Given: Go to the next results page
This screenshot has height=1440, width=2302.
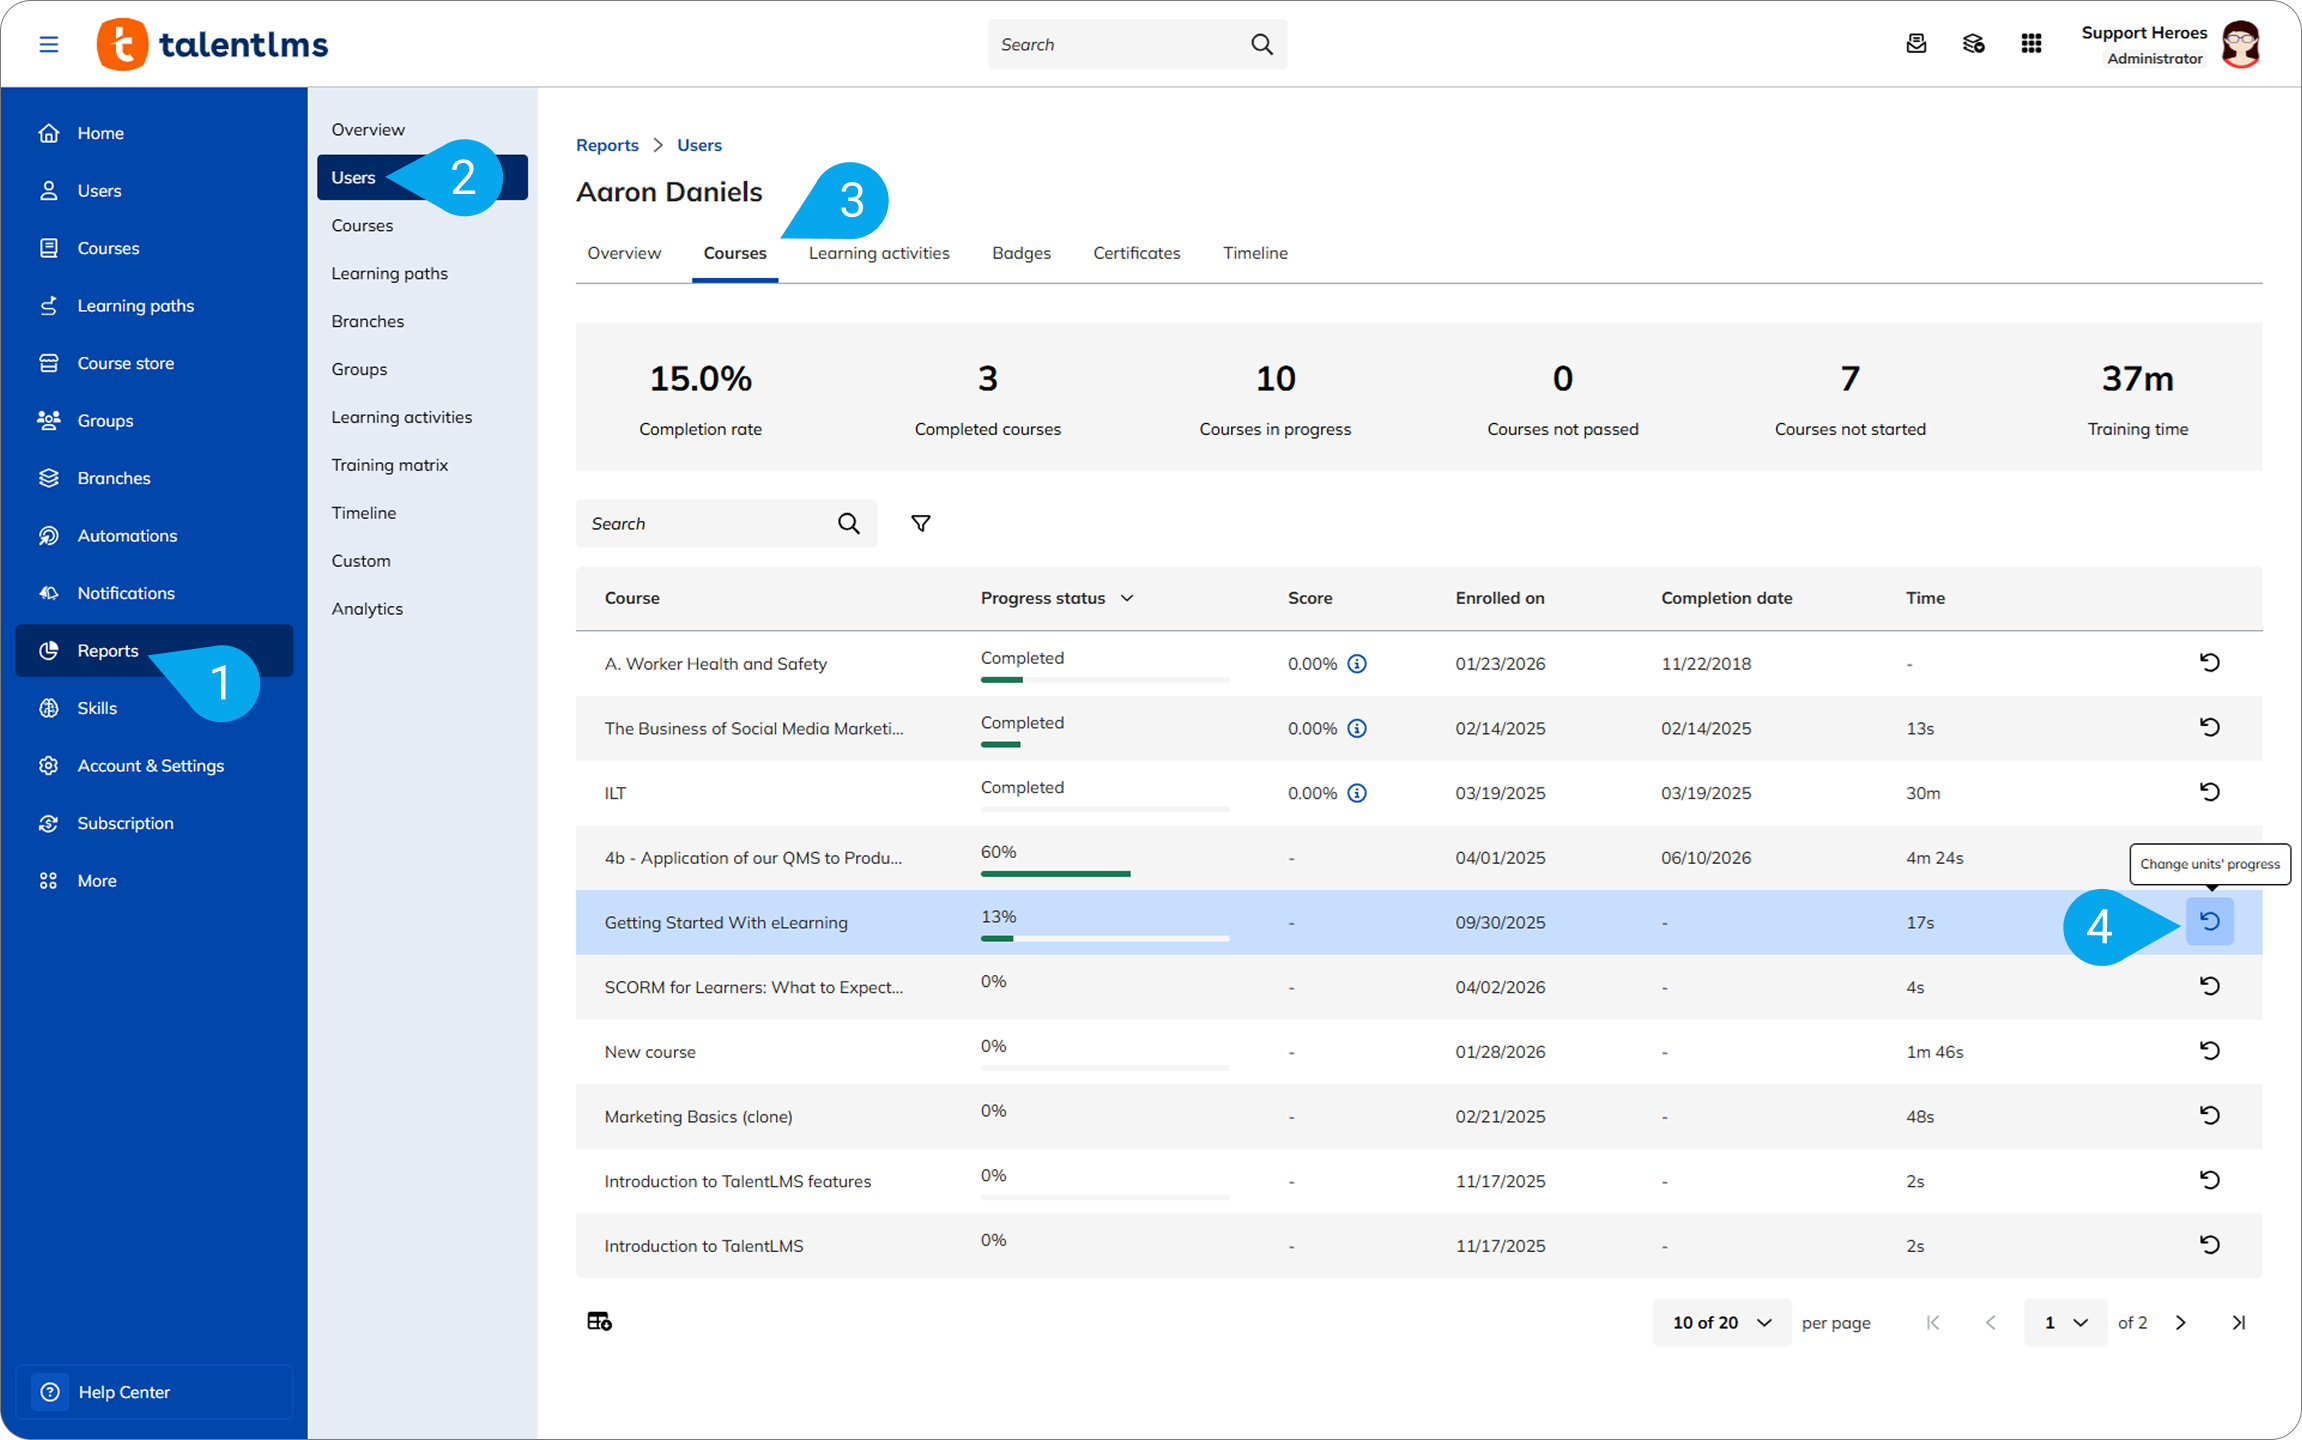Looking at the screenshot, I should click(x=2181, y=1323).
